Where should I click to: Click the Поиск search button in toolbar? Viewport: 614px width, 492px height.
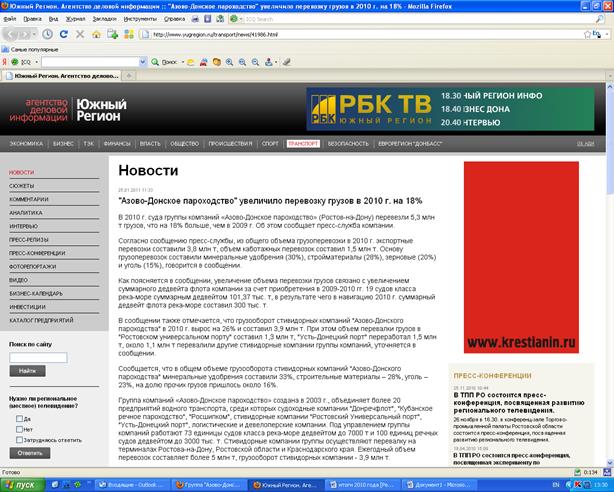coord(164,62)
